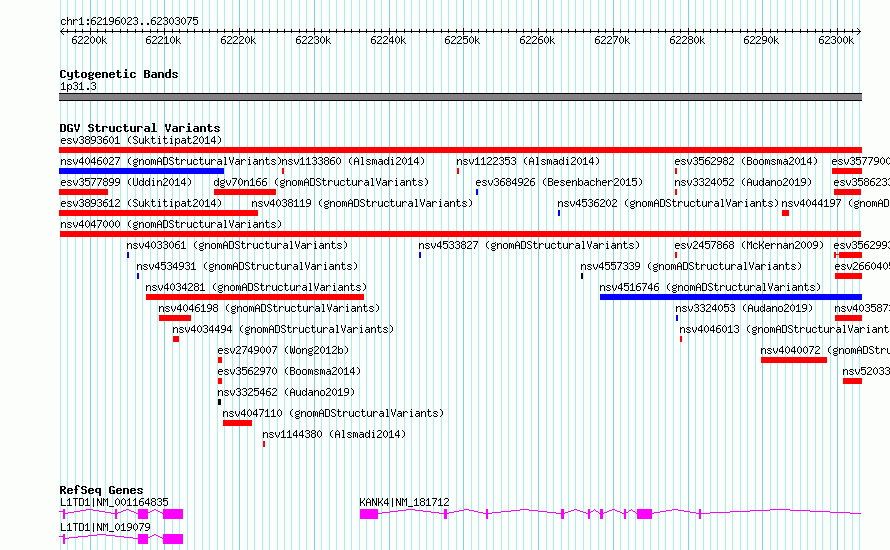Select the red esv3893612 variant bar
Image resolution: width=890 pixels, height=550 pixels.
(158, 213)
